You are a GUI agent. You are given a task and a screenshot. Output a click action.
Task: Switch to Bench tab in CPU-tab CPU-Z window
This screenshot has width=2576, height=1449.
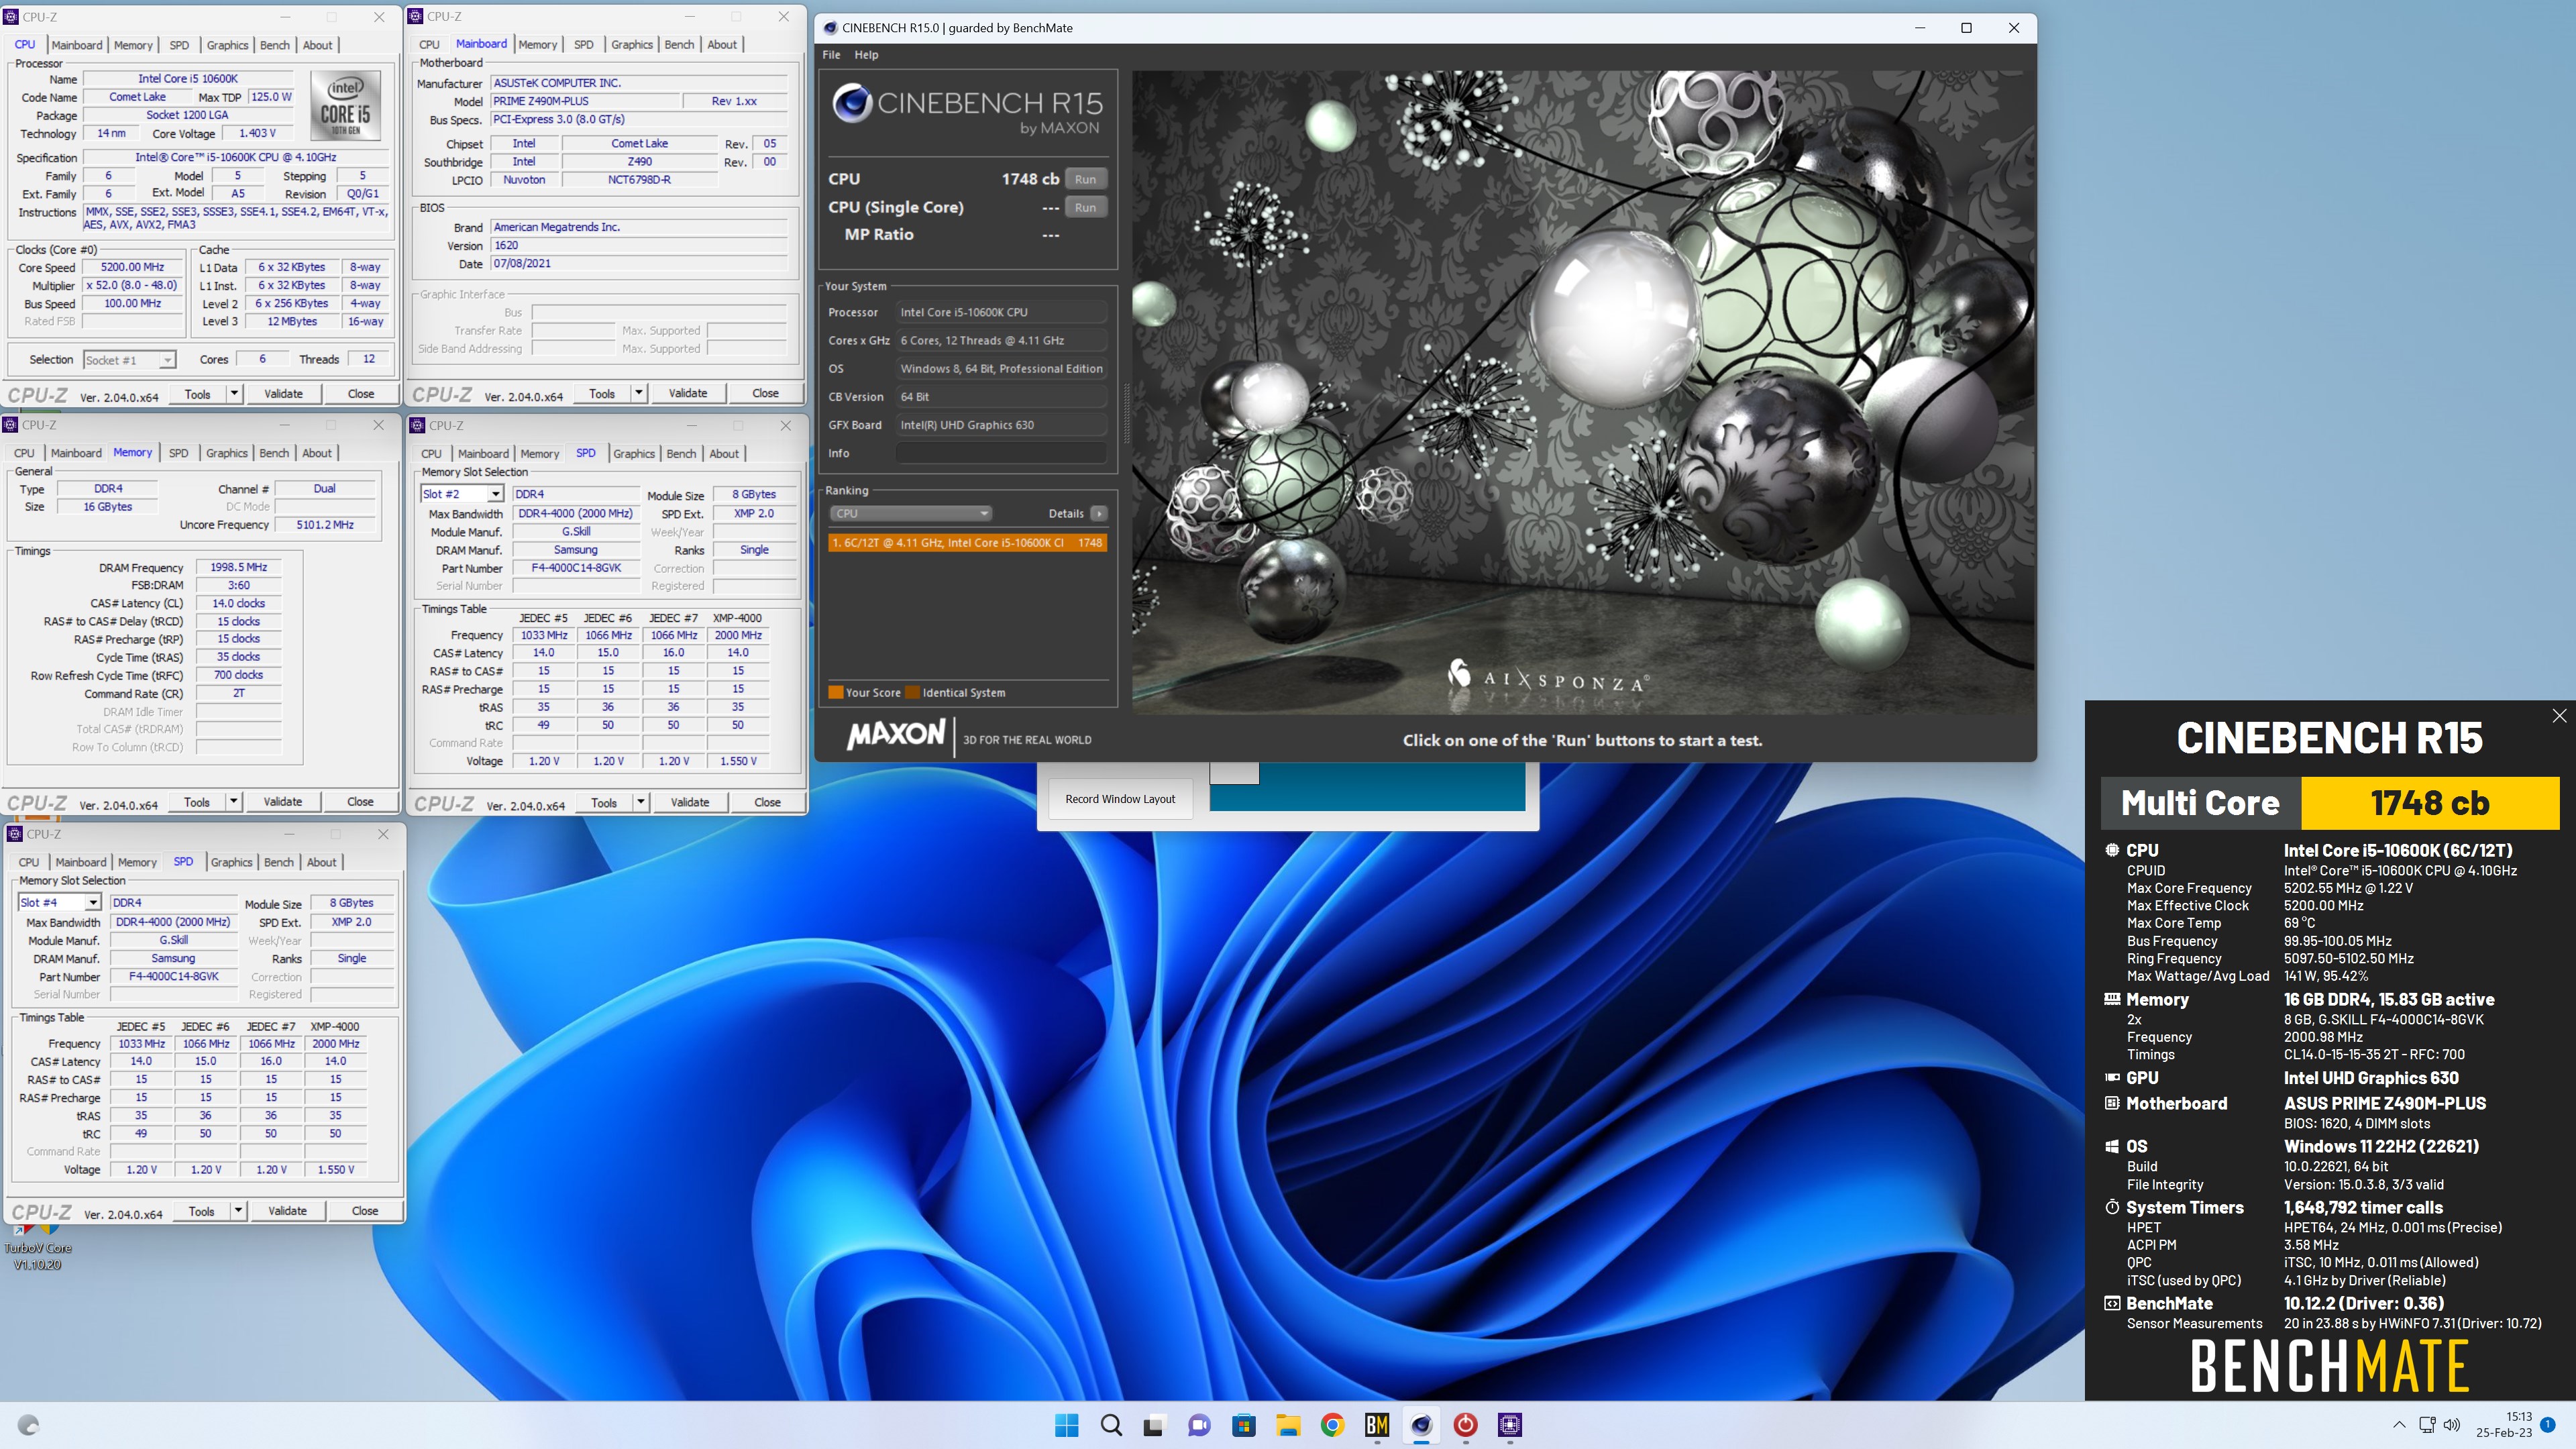point(275,45)
